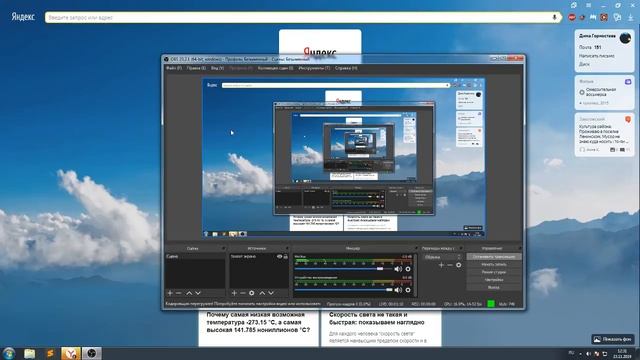Click the OBS preview canvas

(x=344, y=158)
